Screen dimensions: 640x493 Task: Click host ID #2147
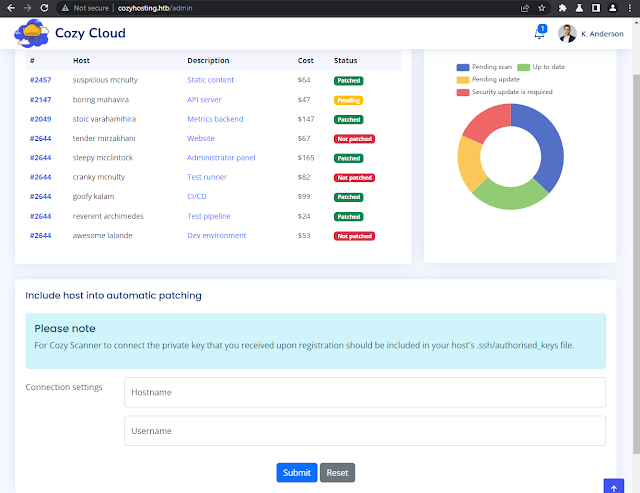[40, 100]
